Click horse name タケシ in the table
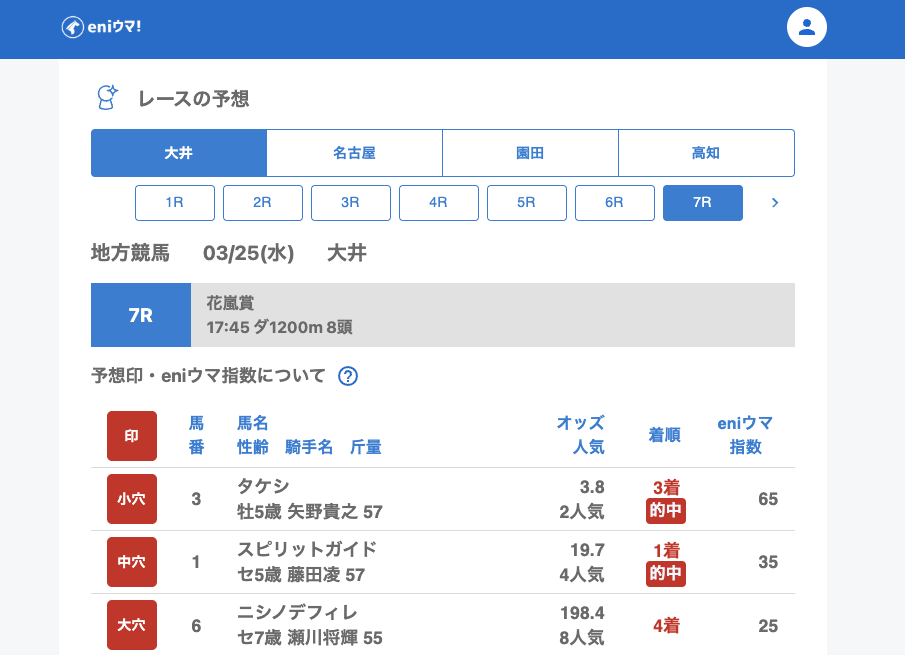Viewport: 905px width, 655px height. point(263,487)
